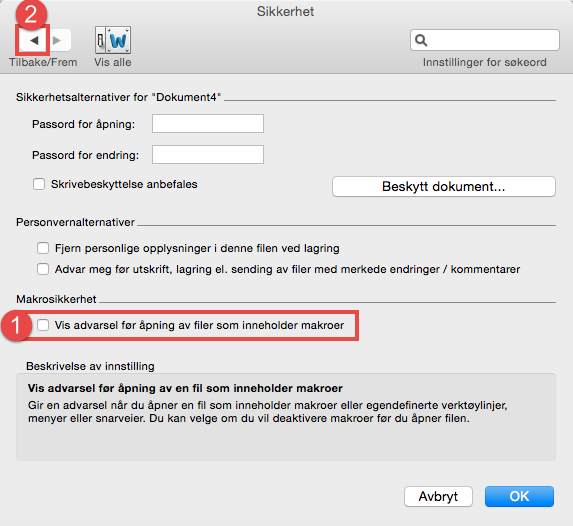Focus the Innstillinger for søkeord search field
This screenshot has width=573, height=526.
click(x=485, y=40)
